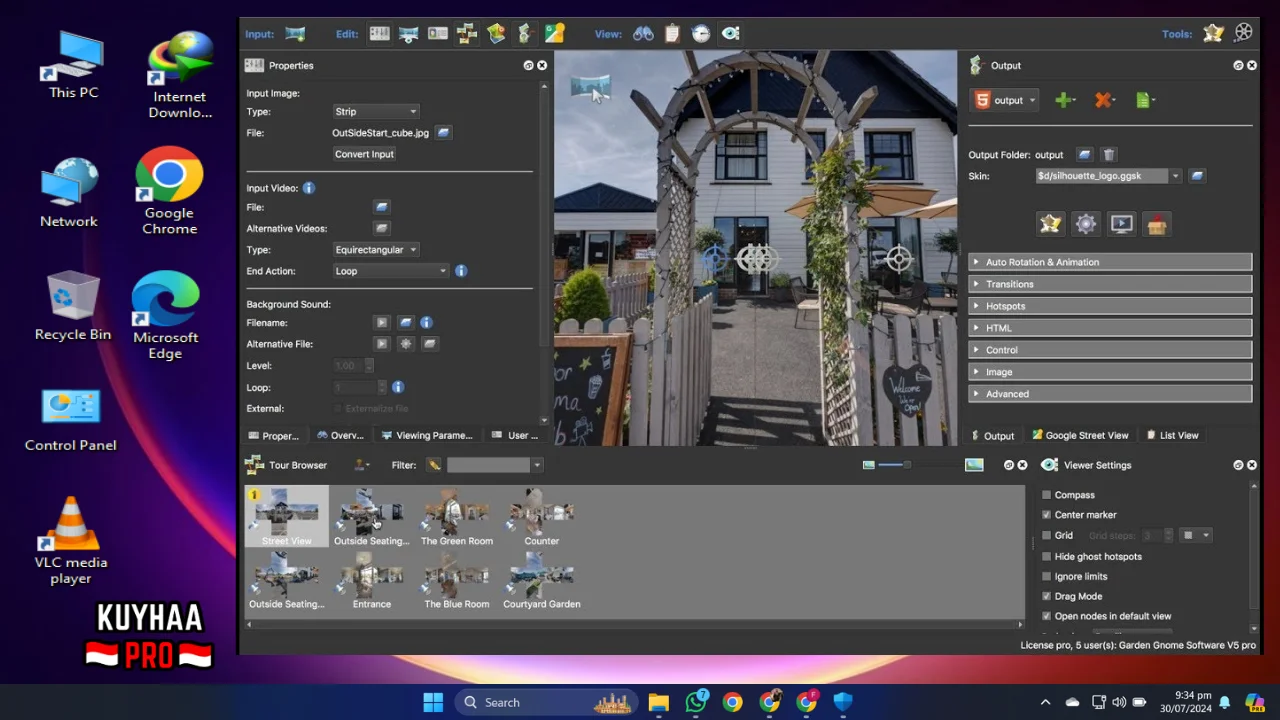Enable the Compass checkbox
Viewport: 1280px width, 720px height.
[1047, 495]
